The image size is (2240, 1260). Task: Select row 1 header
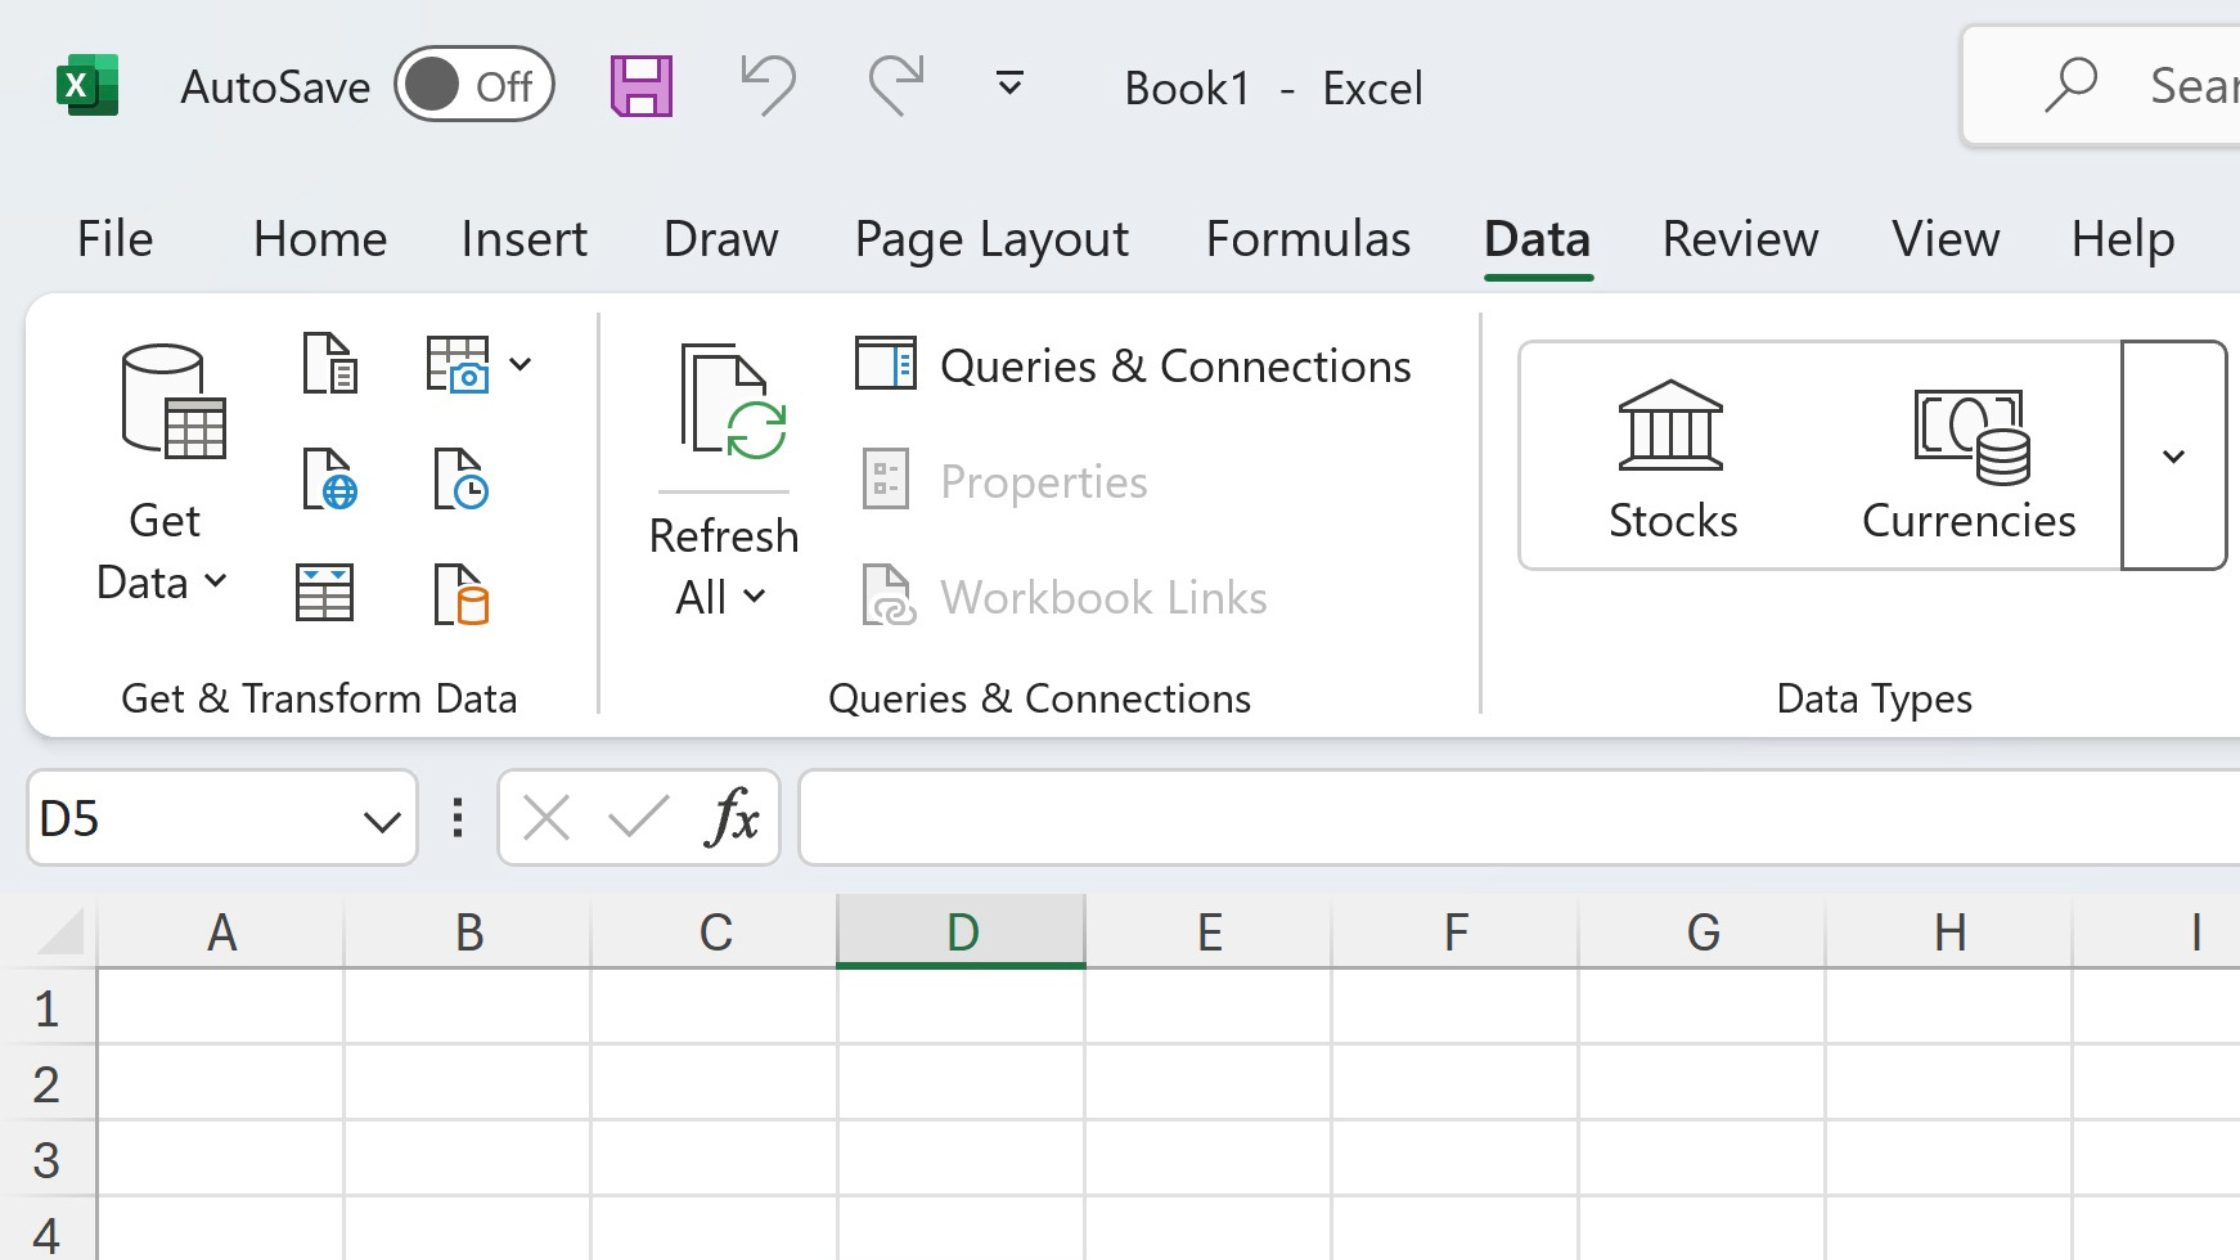point(47,1007)
